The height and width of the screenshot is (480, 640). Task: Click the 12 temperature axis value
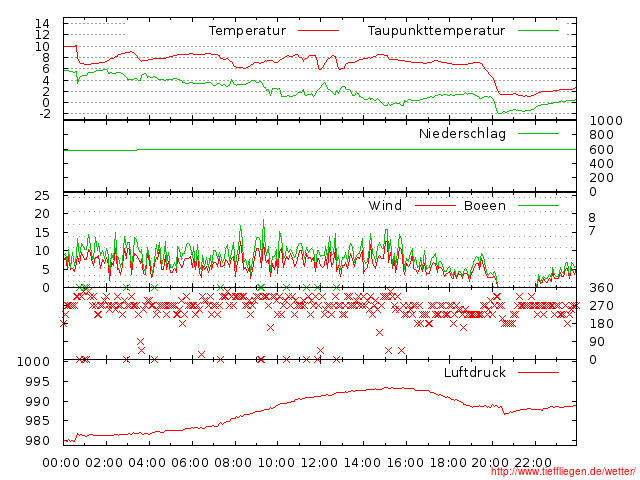42,35
